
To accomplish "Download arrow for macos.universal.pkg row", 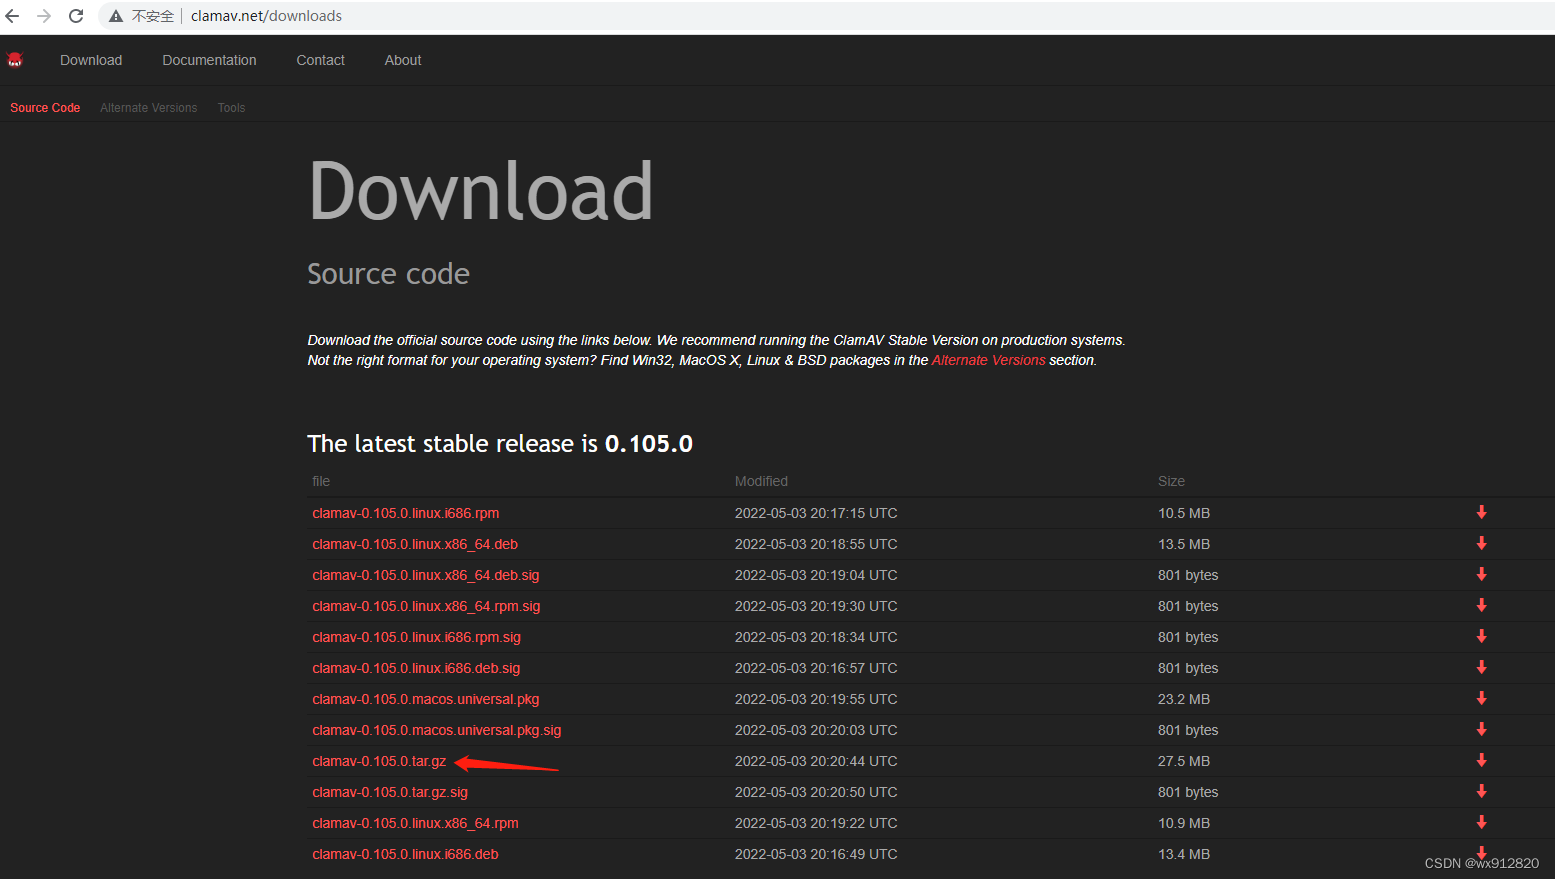I will tap(1482, 699).
